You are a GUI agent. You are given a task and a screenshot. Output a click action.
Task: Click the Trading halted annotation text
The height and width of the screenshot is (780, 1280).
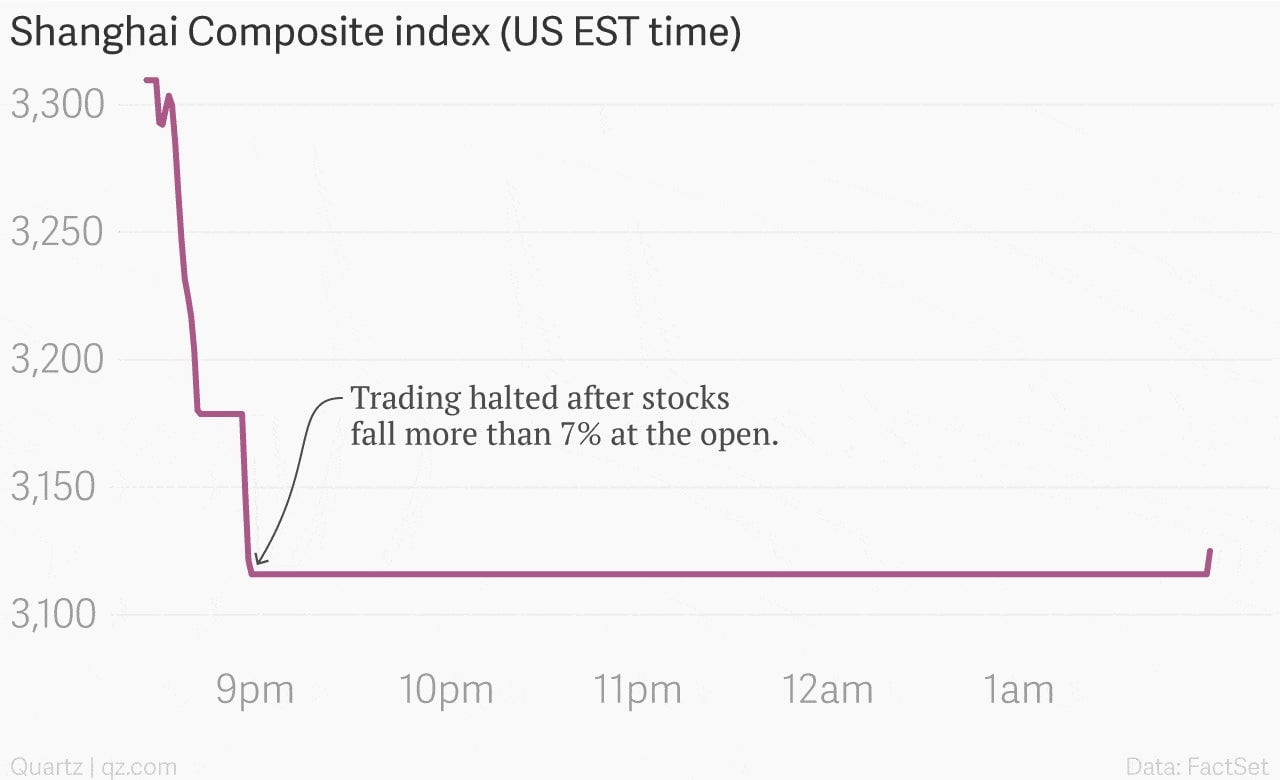pos(564,416)
